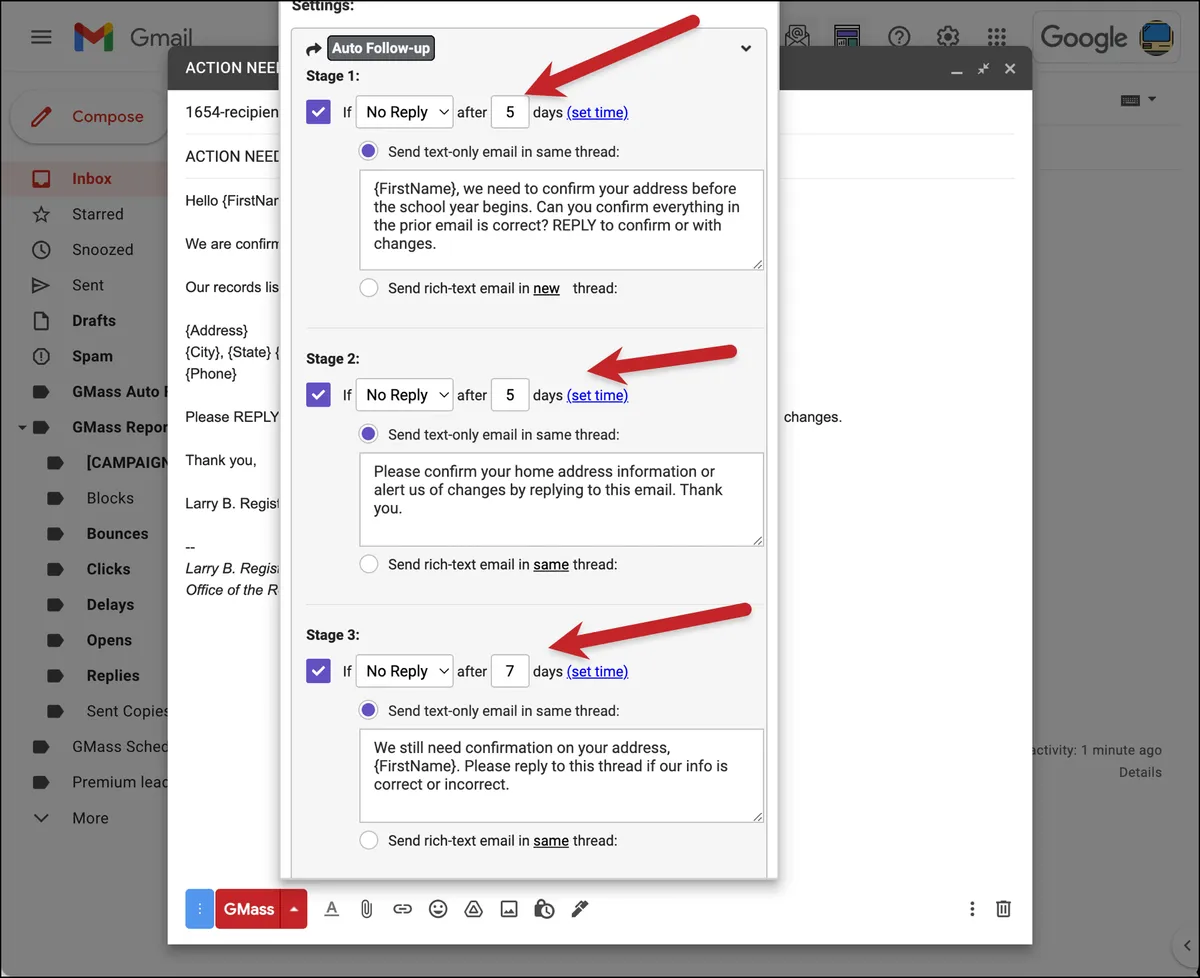The height and width of the screenshot is (978, 1200).
Task: Open the Bounces label
Action: click(117, 534)
